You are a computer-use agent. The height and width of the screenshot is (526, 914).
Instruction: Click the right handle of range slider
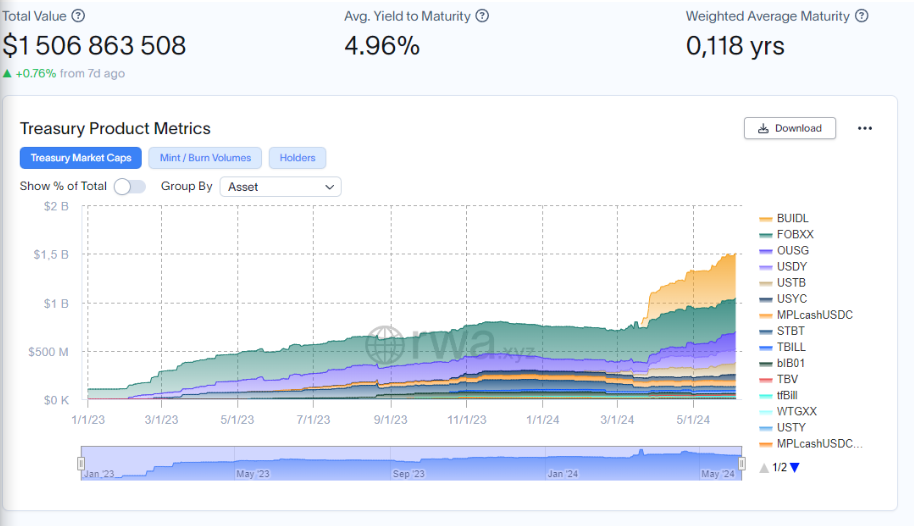click(741, 464)
